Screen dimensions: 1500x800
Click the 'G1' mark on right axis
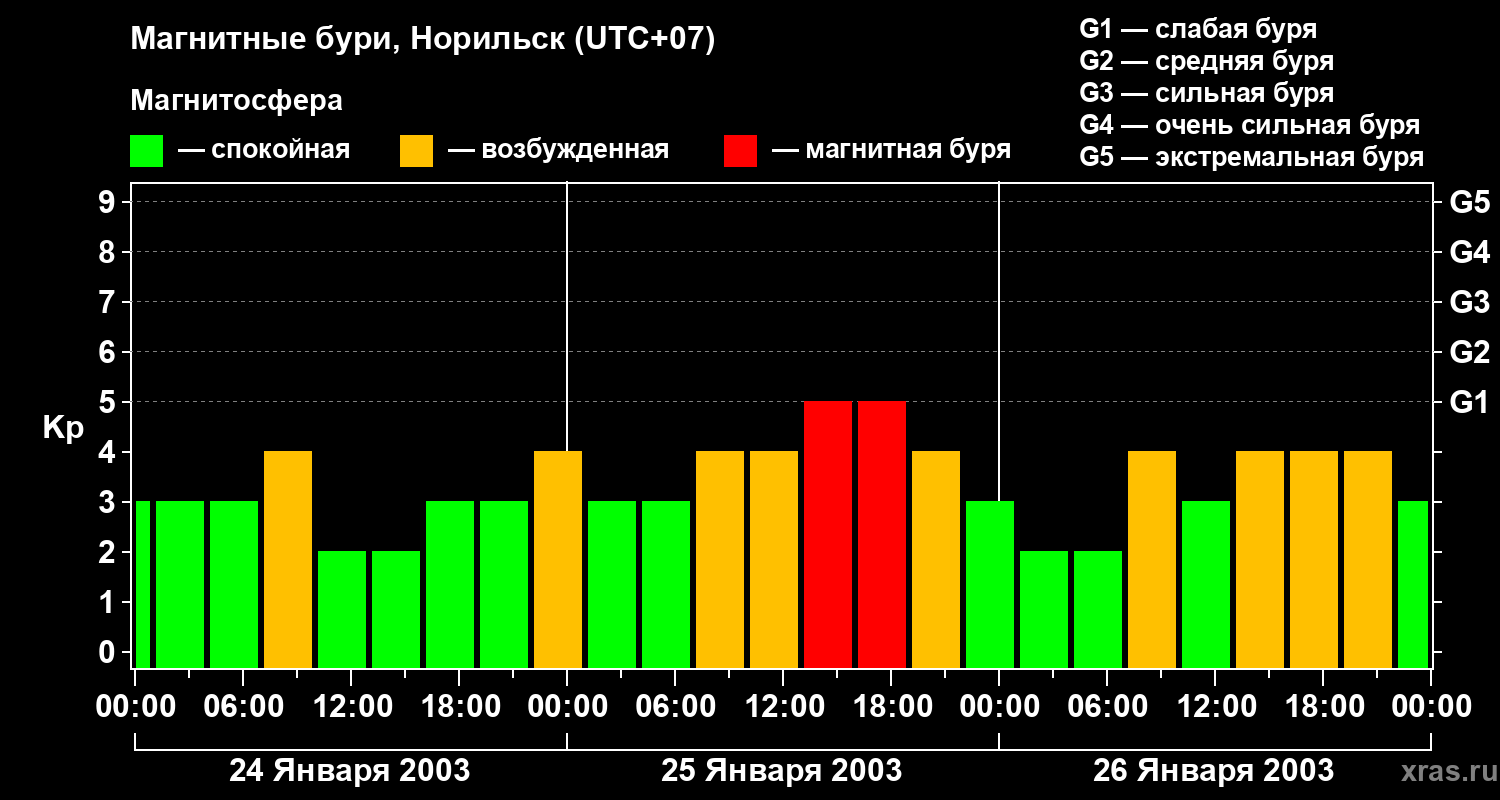1469,402
